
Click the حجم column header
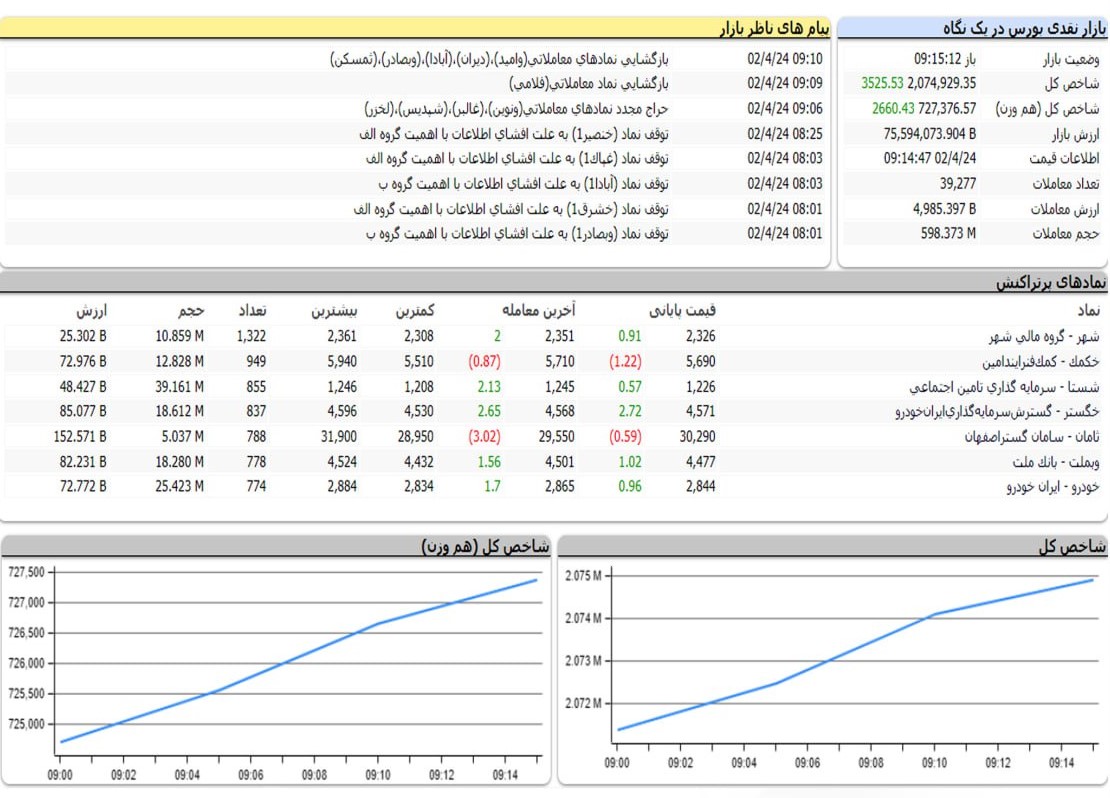pos(191,310)
